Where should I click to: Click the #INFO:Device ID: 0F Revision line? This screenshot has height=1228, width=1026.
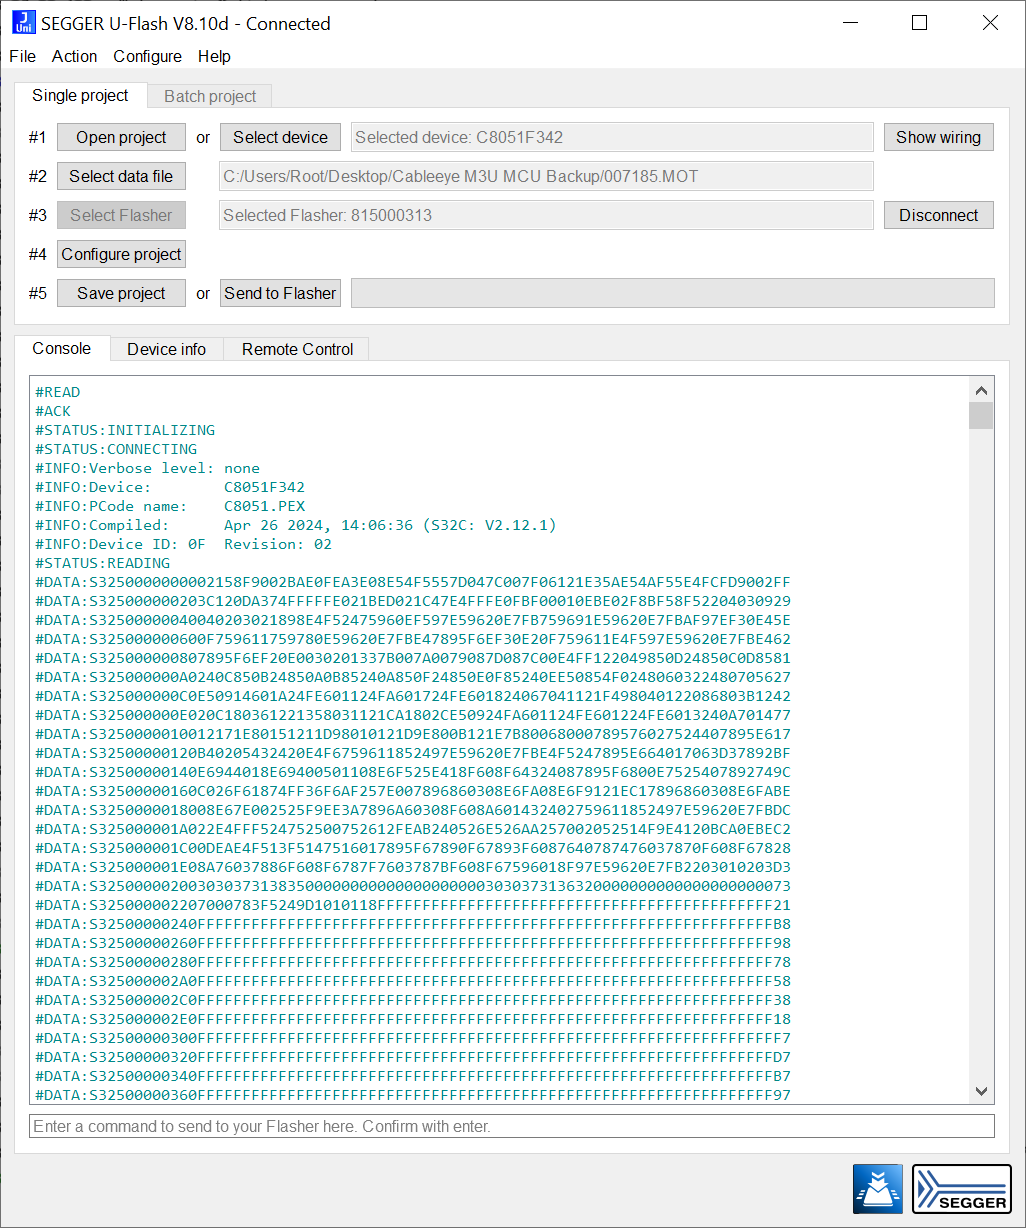pyautogui.click(x=183, y=544)
